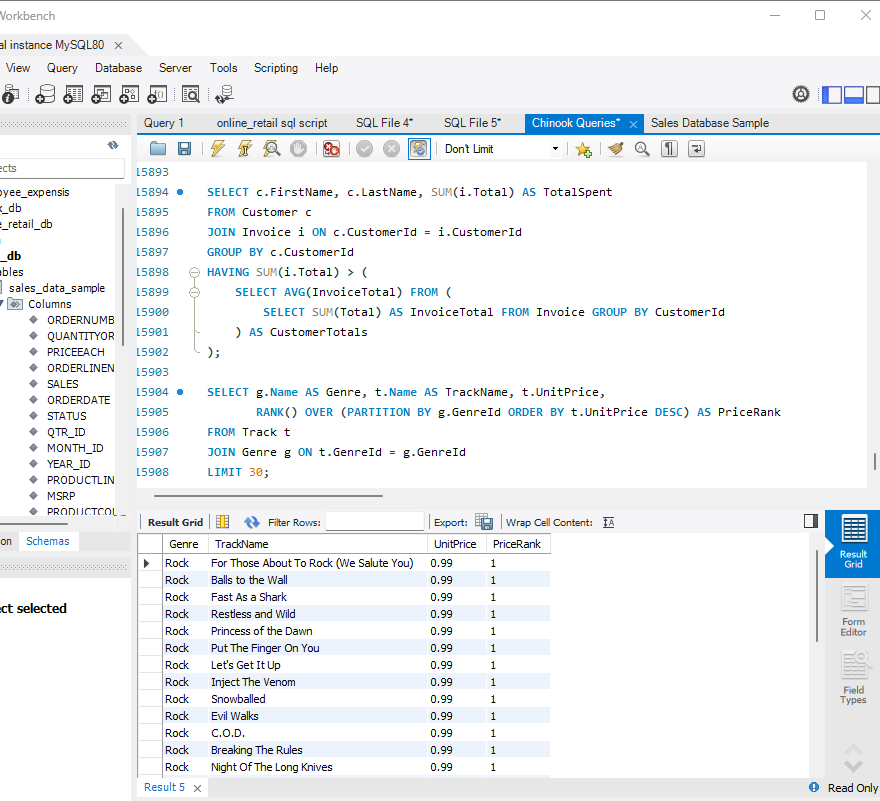880x801 pixels.
Task: Close the Local instance MySQL80 tab
Action: (x=118, y=45)
